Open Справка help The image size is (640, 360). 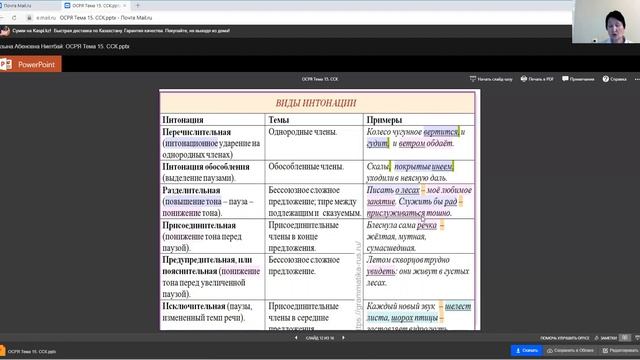[614, 79]
